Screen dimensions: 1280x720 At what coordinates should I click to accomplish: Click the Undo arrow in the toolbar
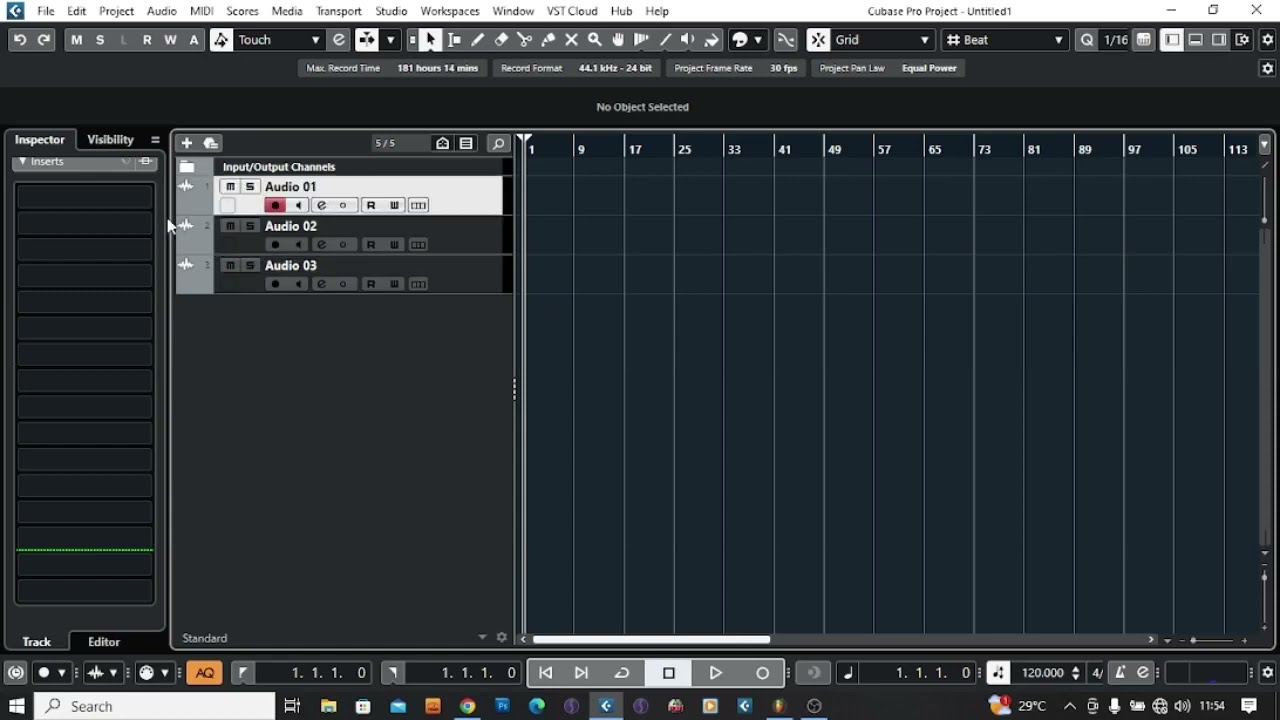tap(19, 40)
